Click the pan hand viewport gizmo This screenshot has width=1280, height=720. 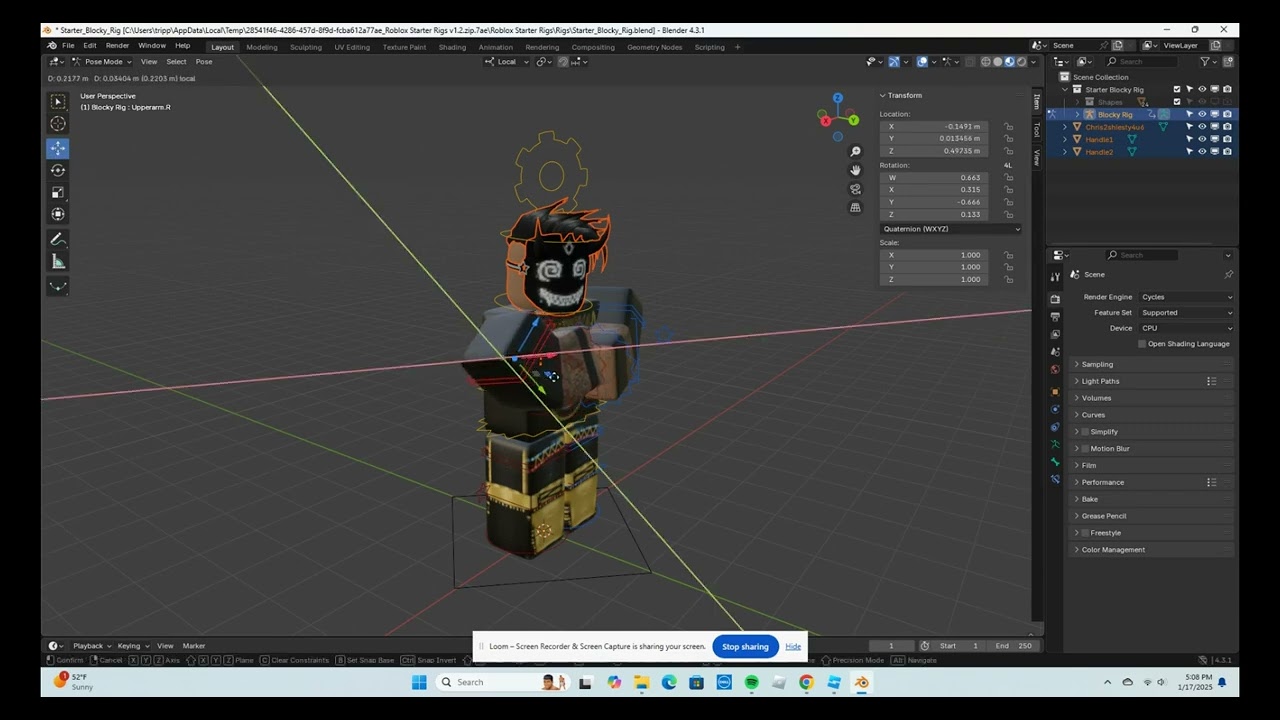[x=855, y=170]
